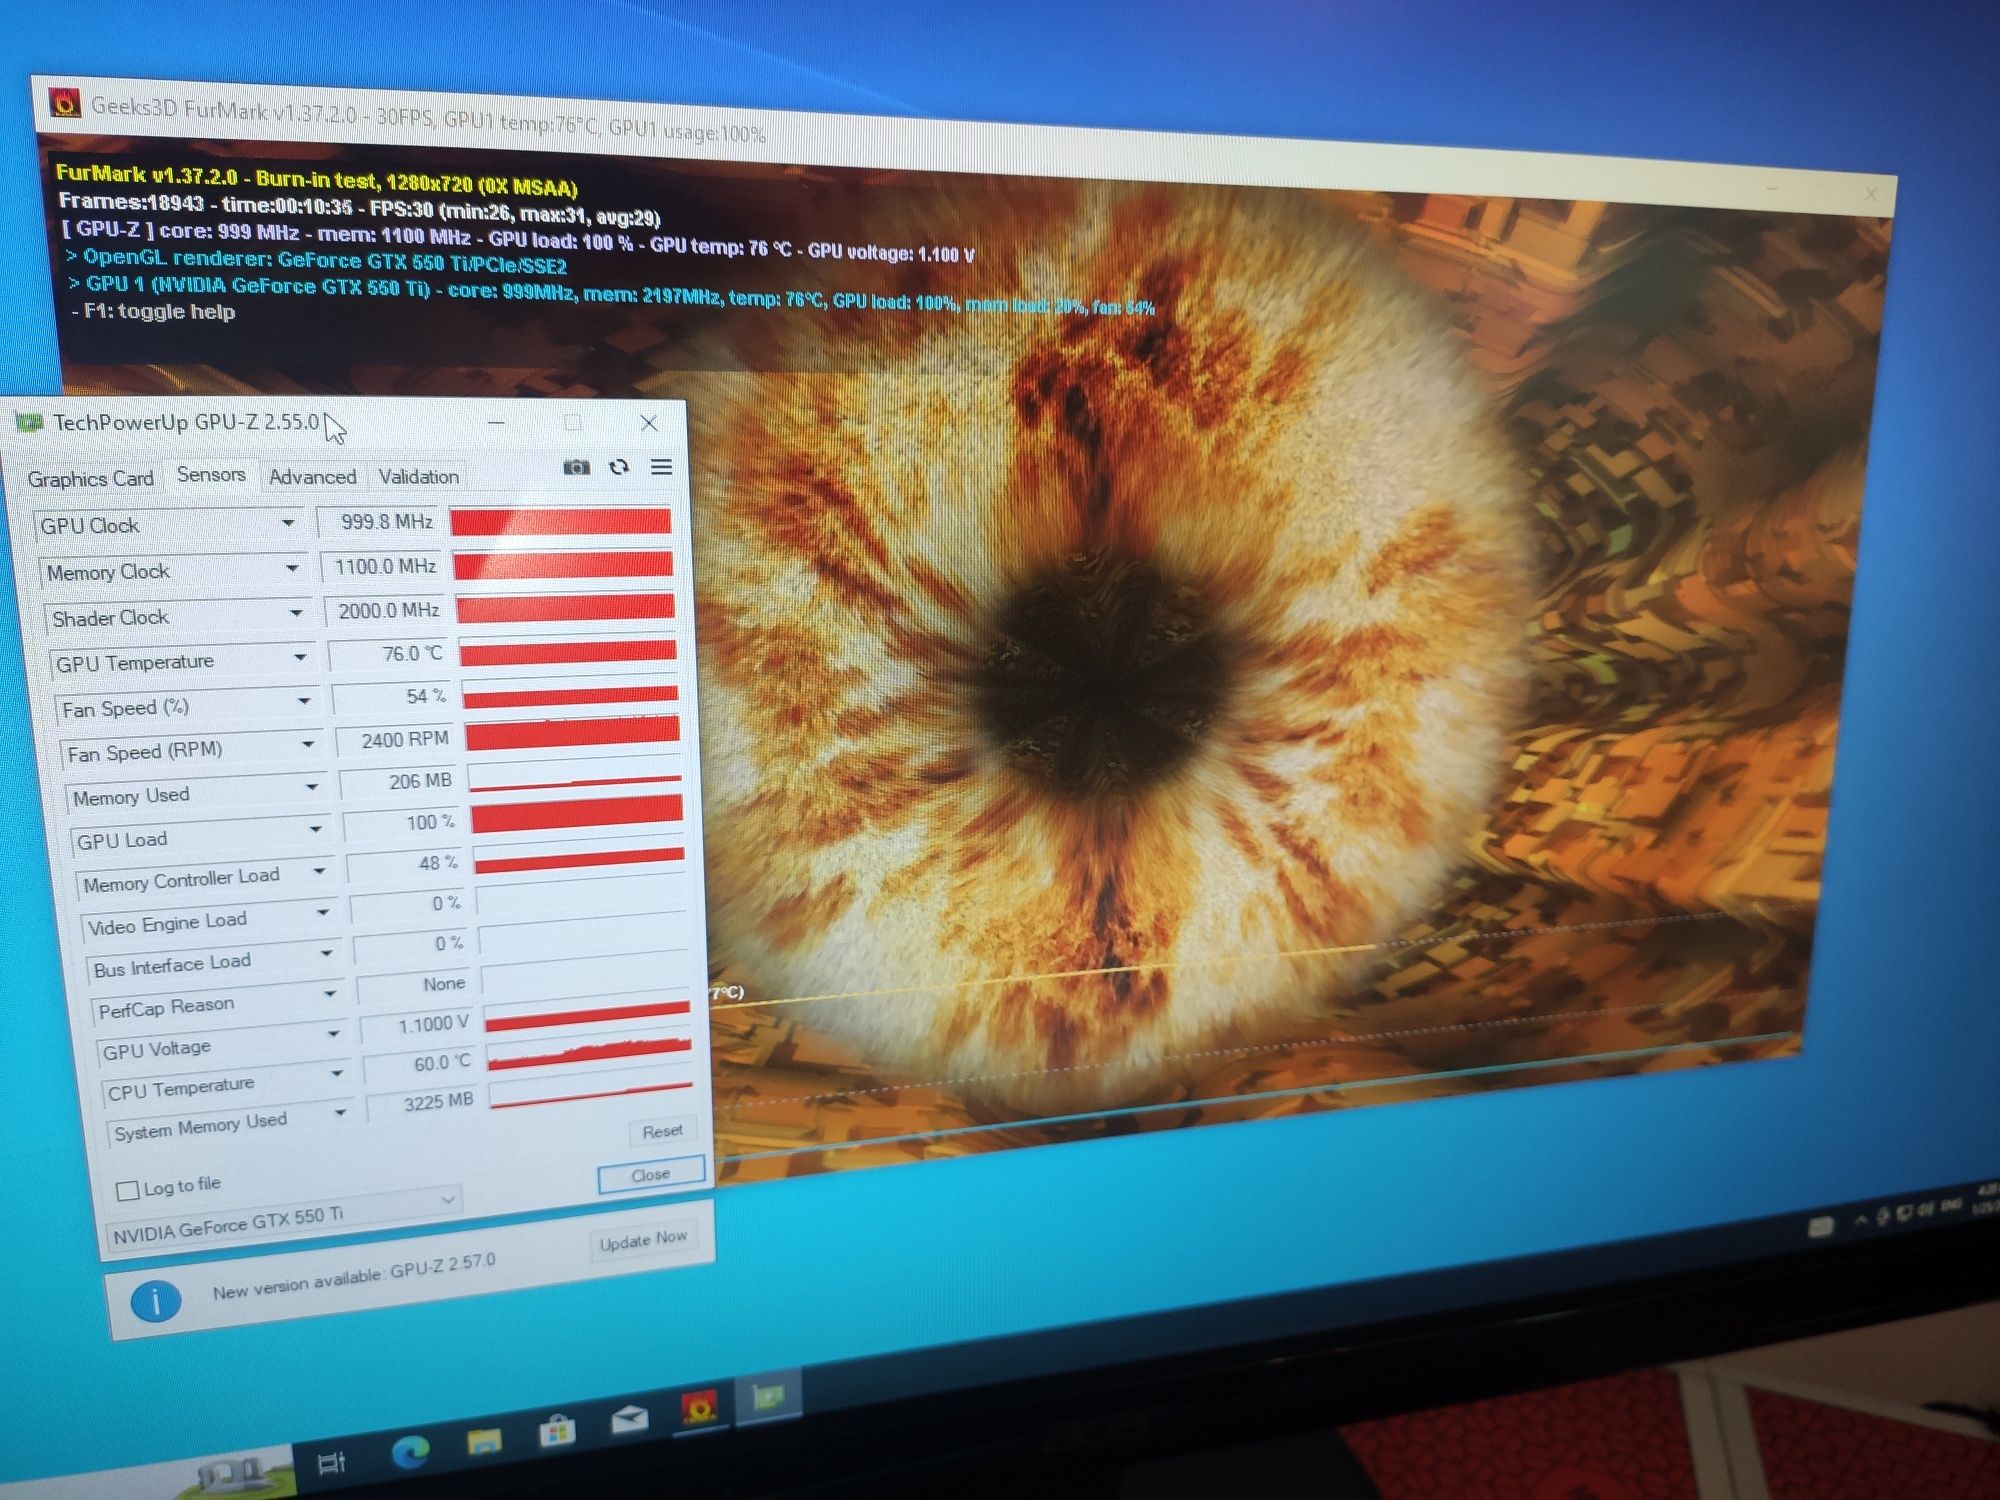Open the System Memory Used dropdown

pos(341,1112)
